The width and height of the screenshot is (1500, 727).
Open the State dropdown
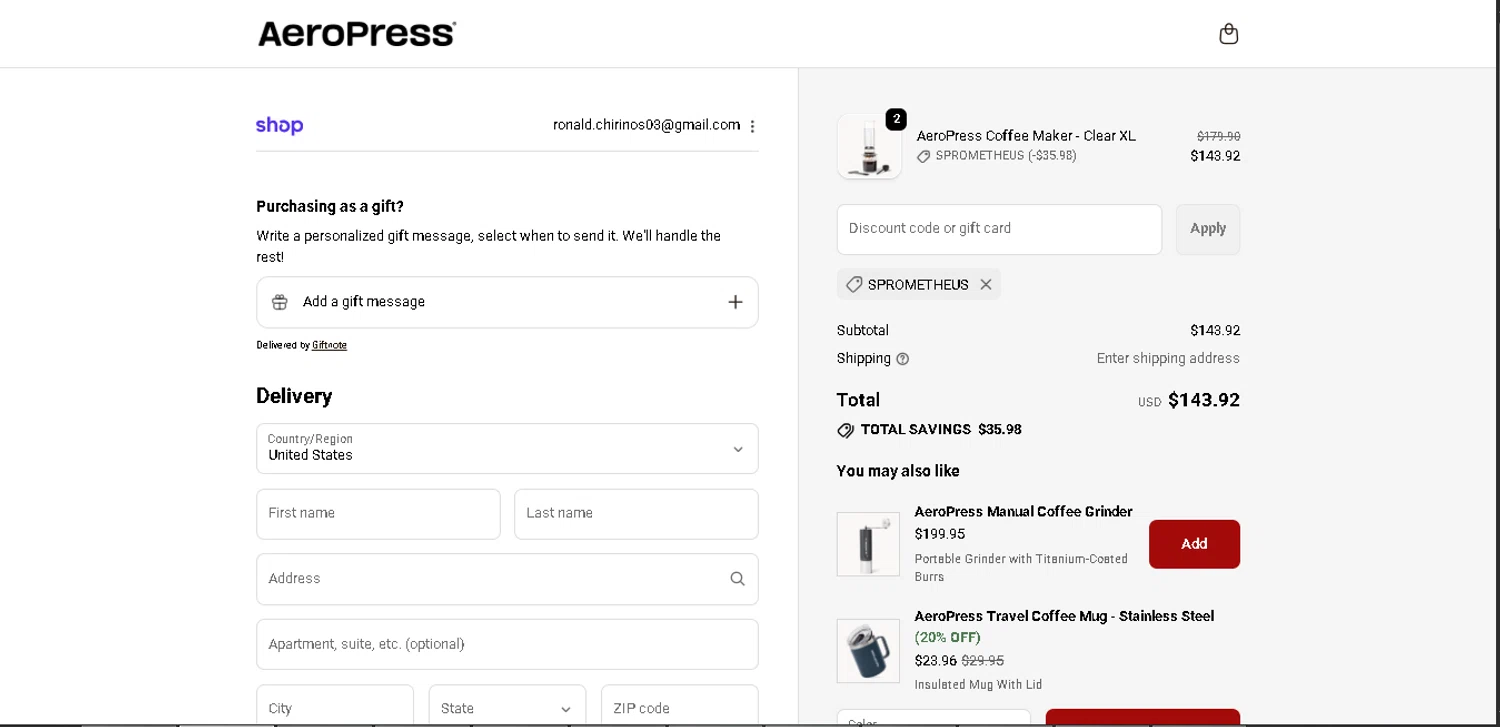tap(507, 708)
